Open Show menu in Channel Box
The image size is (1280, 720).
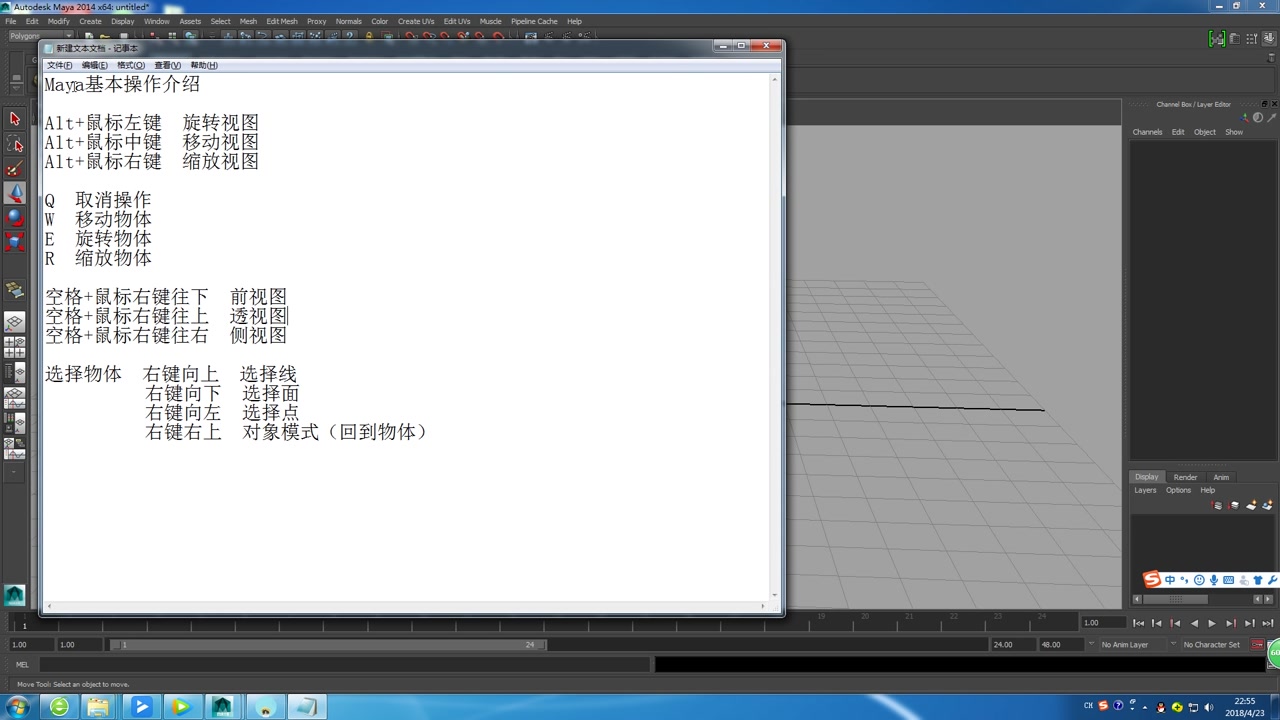coord(1234,132)
